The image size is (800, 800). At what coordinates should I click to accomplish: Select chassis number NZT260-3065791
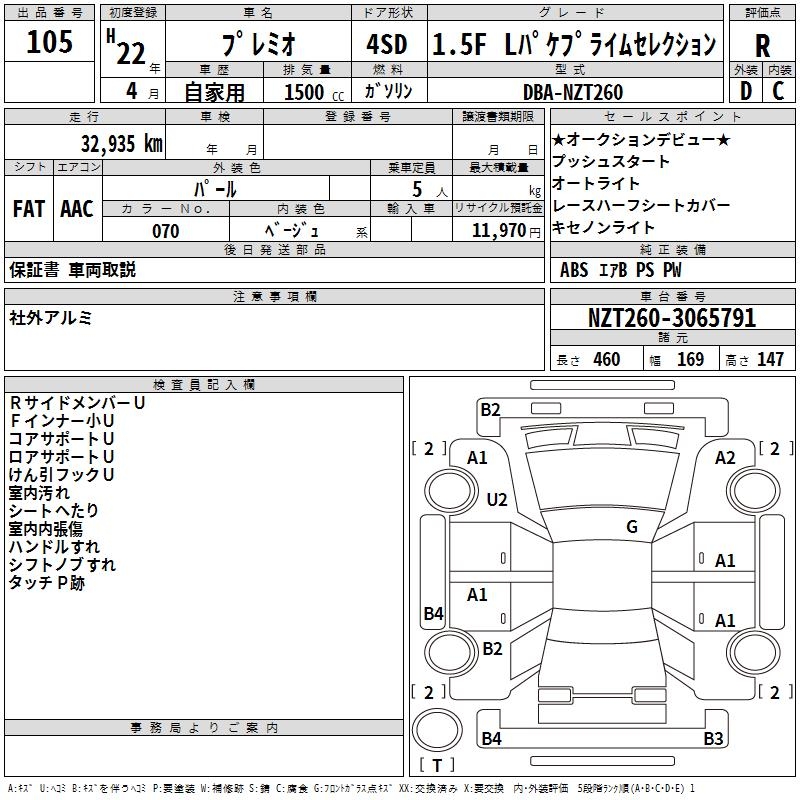672,319
